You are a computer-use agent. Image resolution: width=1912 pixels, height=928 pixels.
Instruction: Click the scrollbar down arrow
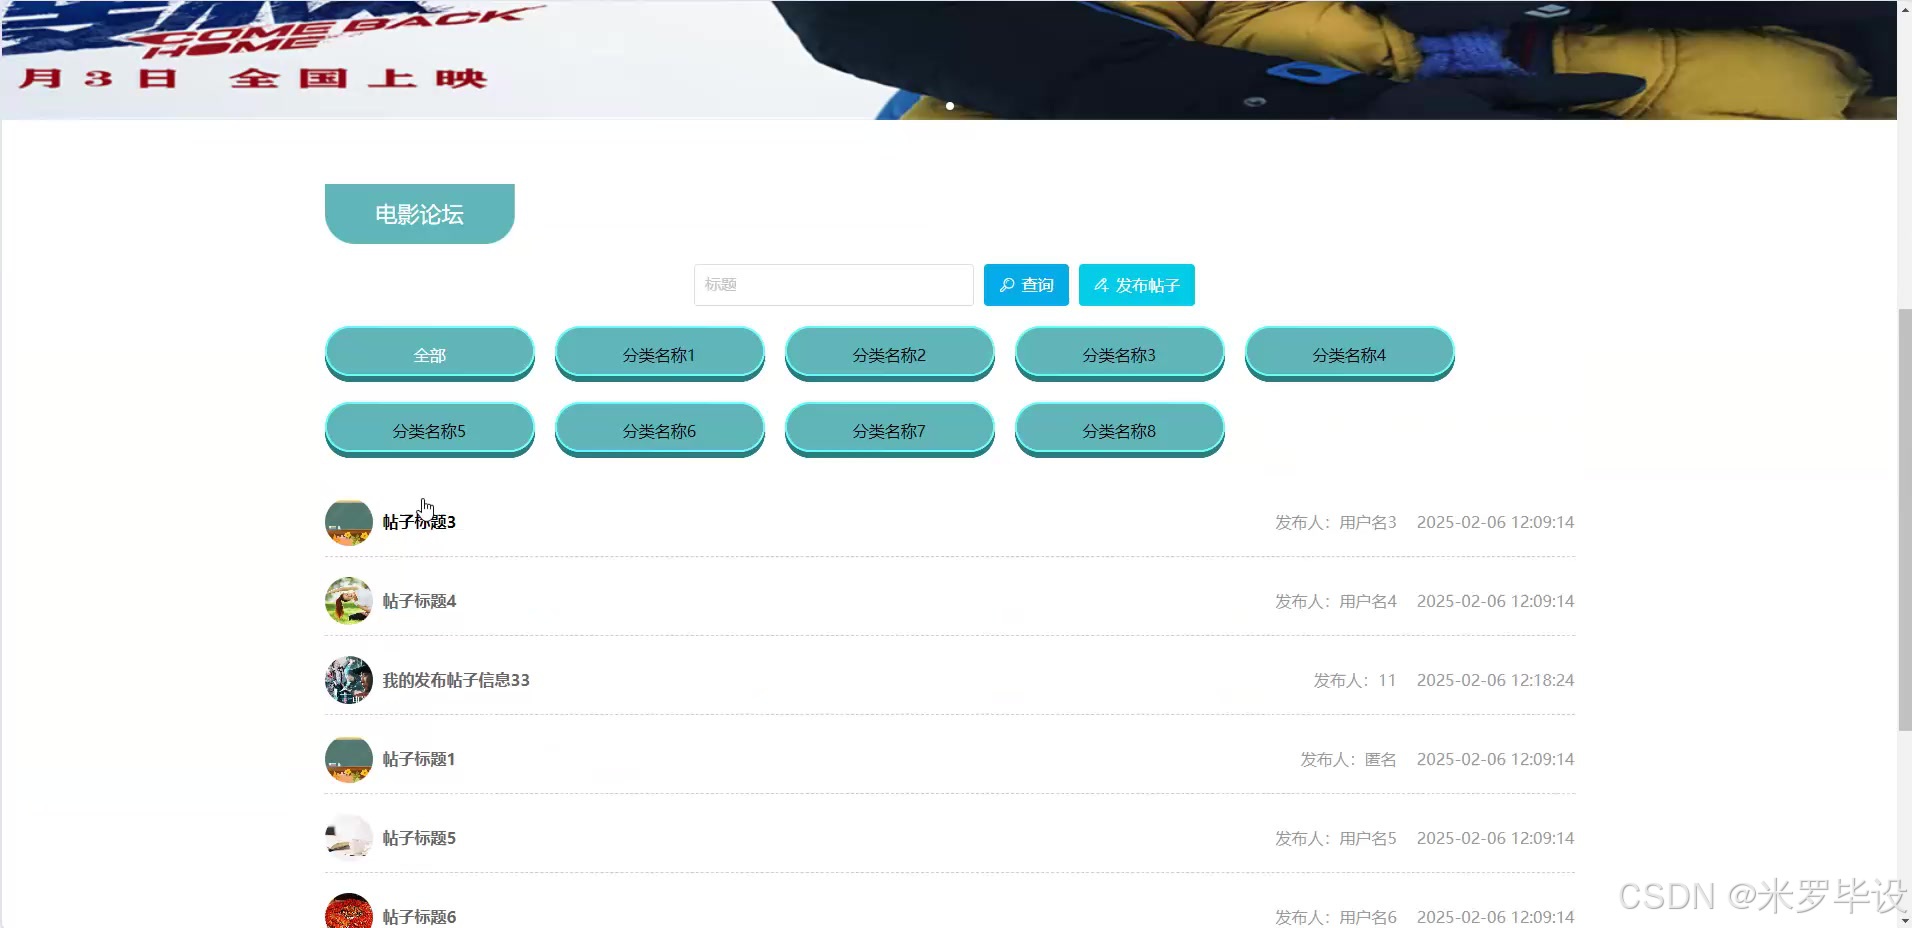coord(1904,920)
